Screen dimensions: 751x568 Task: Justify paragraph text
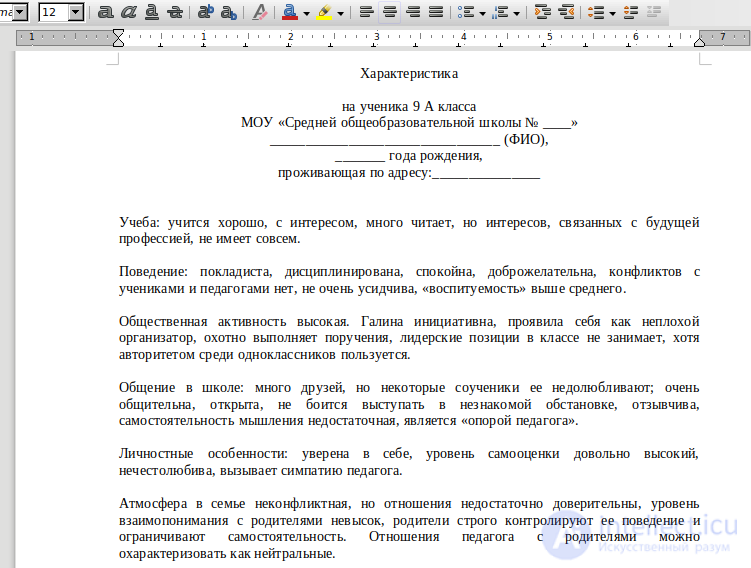click(436, 12)
